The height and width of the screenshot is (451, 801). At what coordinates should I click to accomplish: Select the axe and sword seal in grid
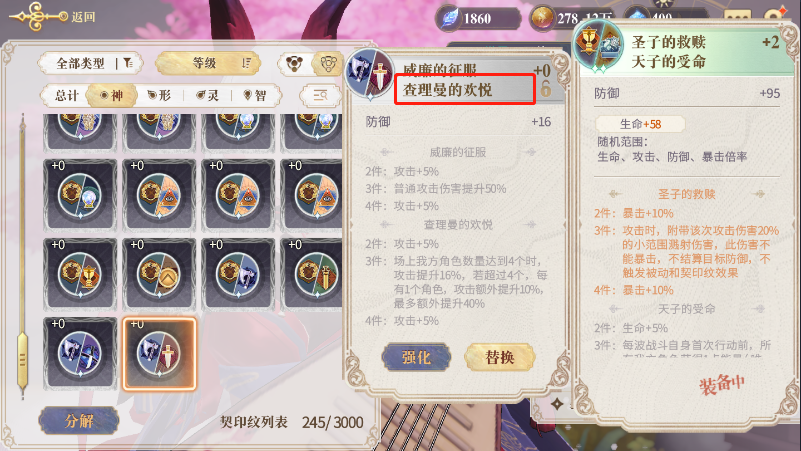point(159,354)
